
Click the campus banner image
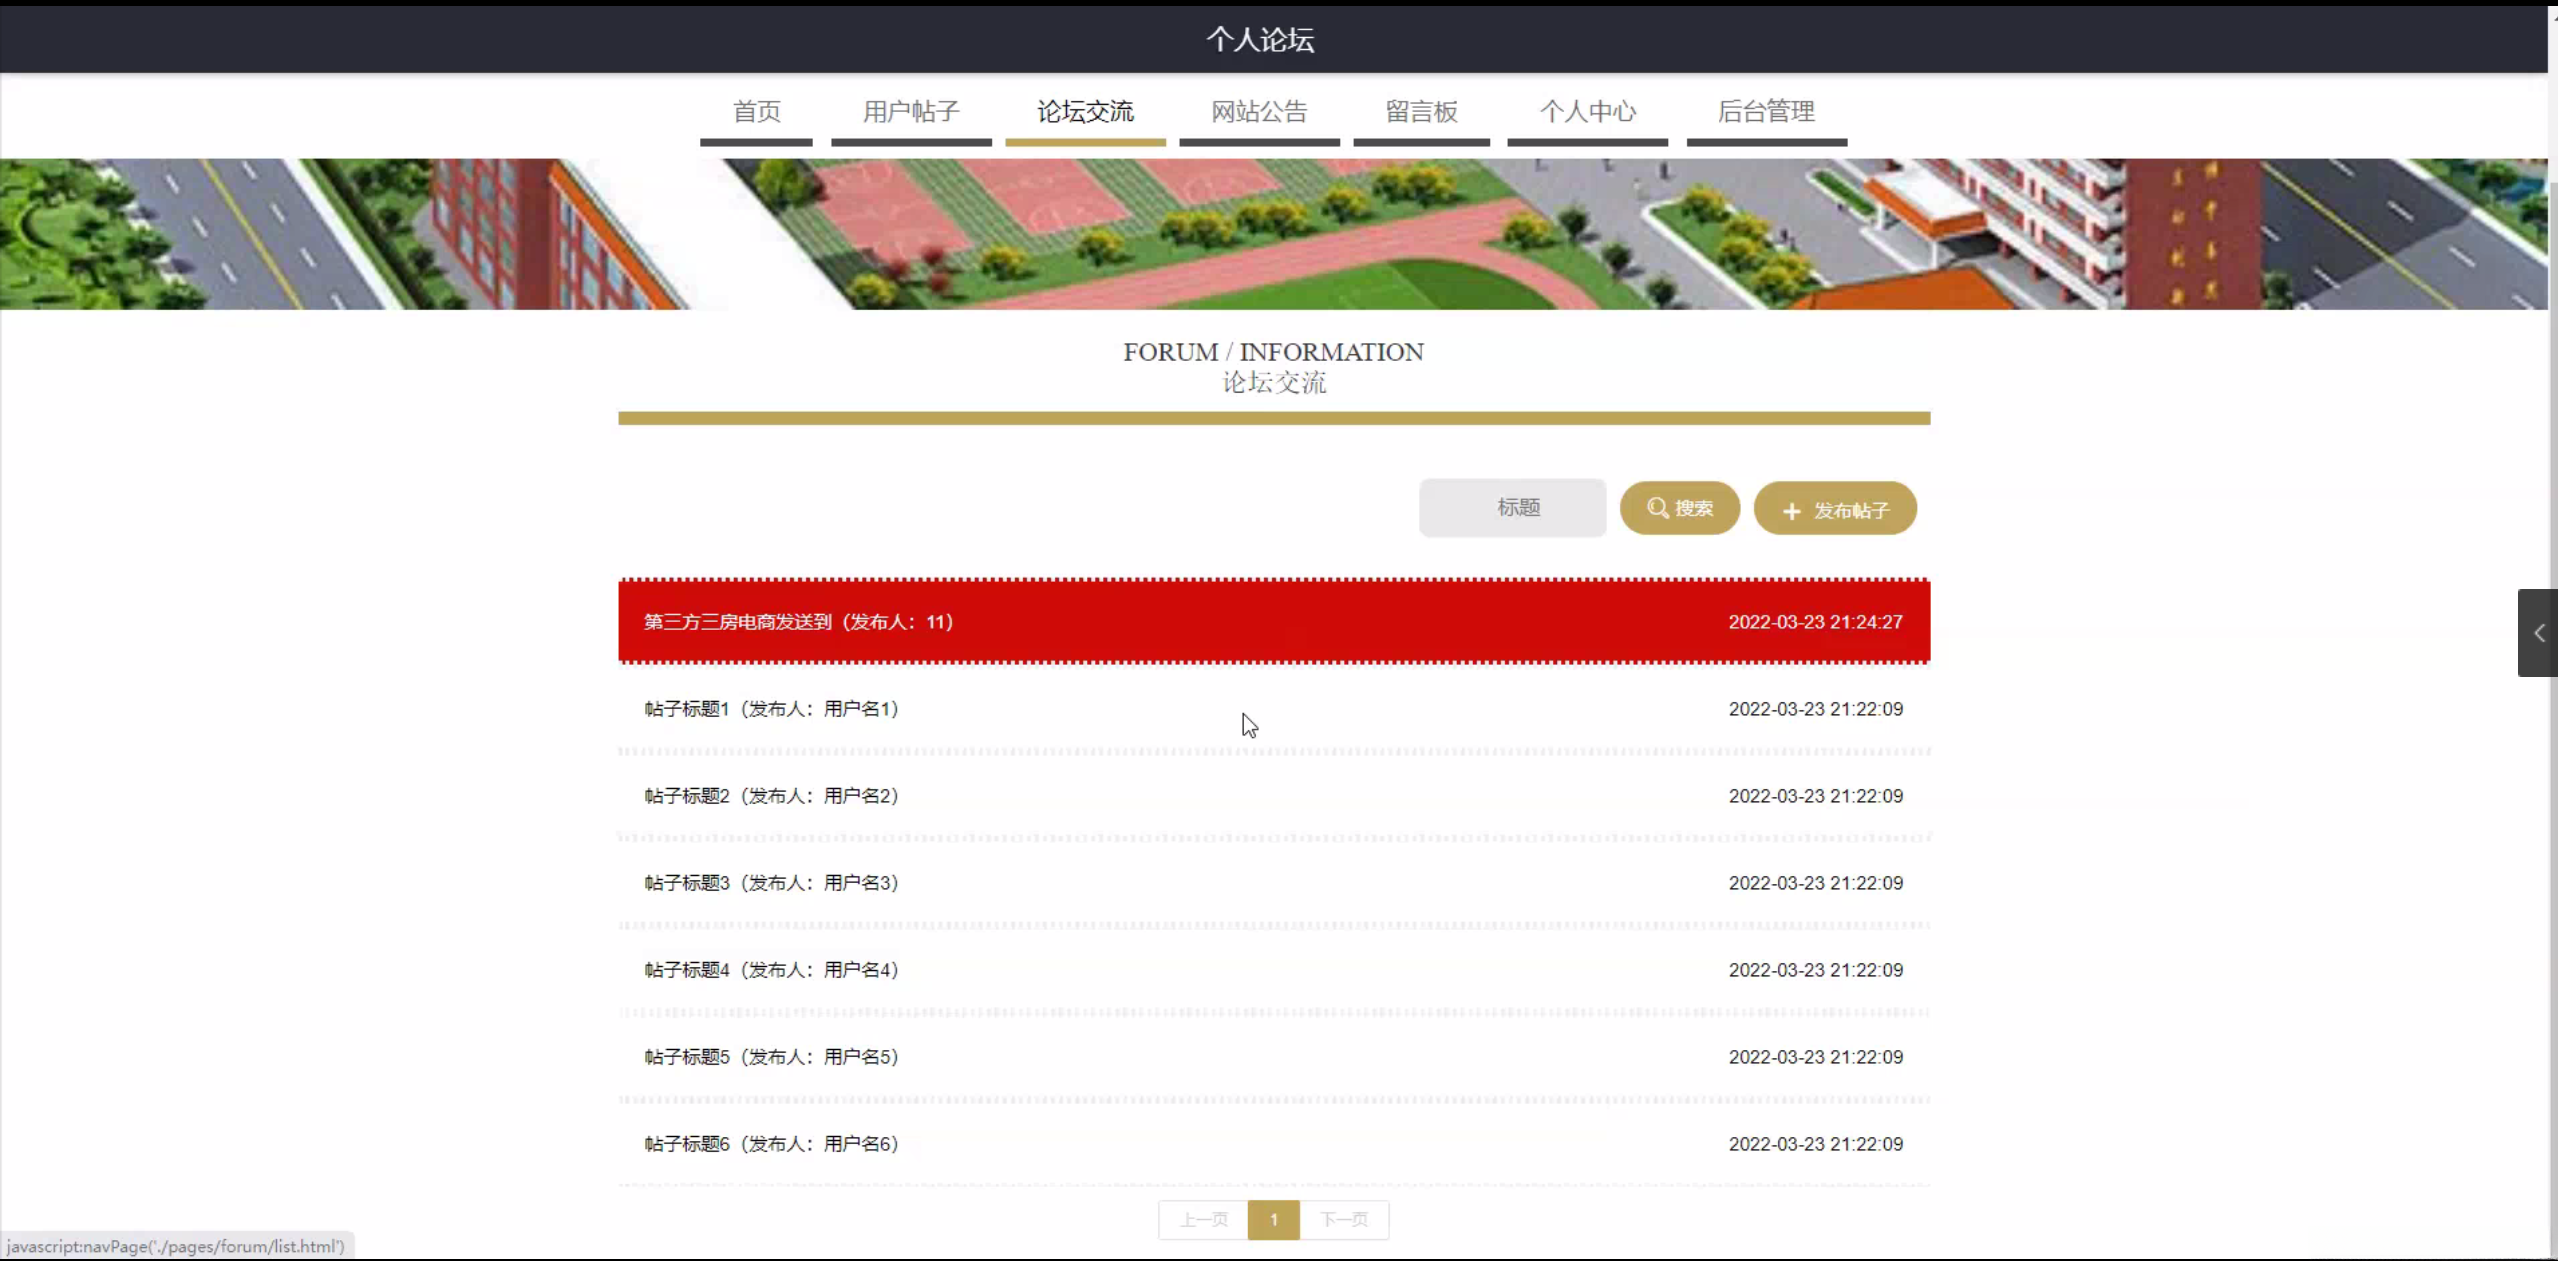pos(1273,234)
